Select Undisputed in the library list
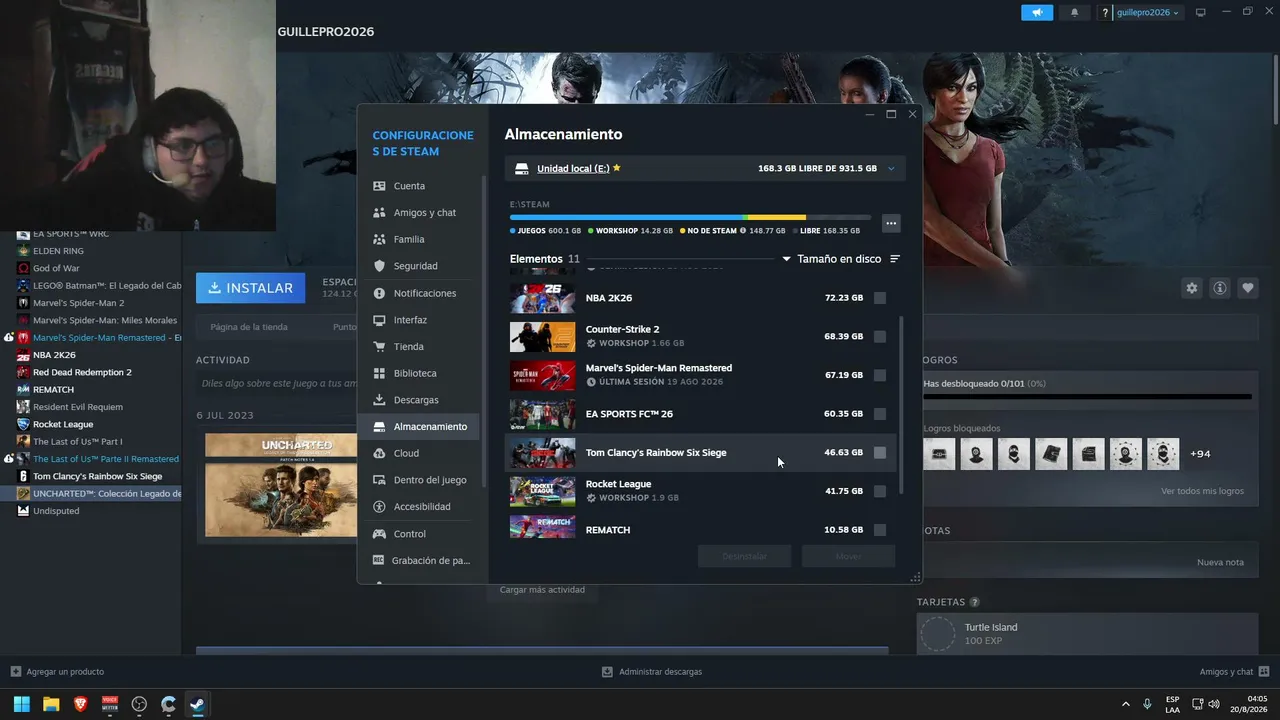Viewport: 1280px width, 720px height. click(56, 511)
